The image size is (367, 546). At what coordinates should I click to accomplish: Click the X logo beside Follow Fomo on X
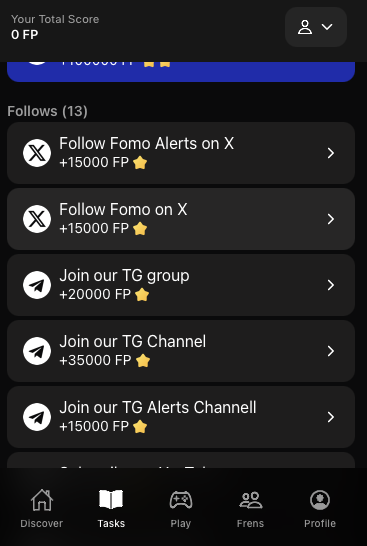(x=37, y=219)
